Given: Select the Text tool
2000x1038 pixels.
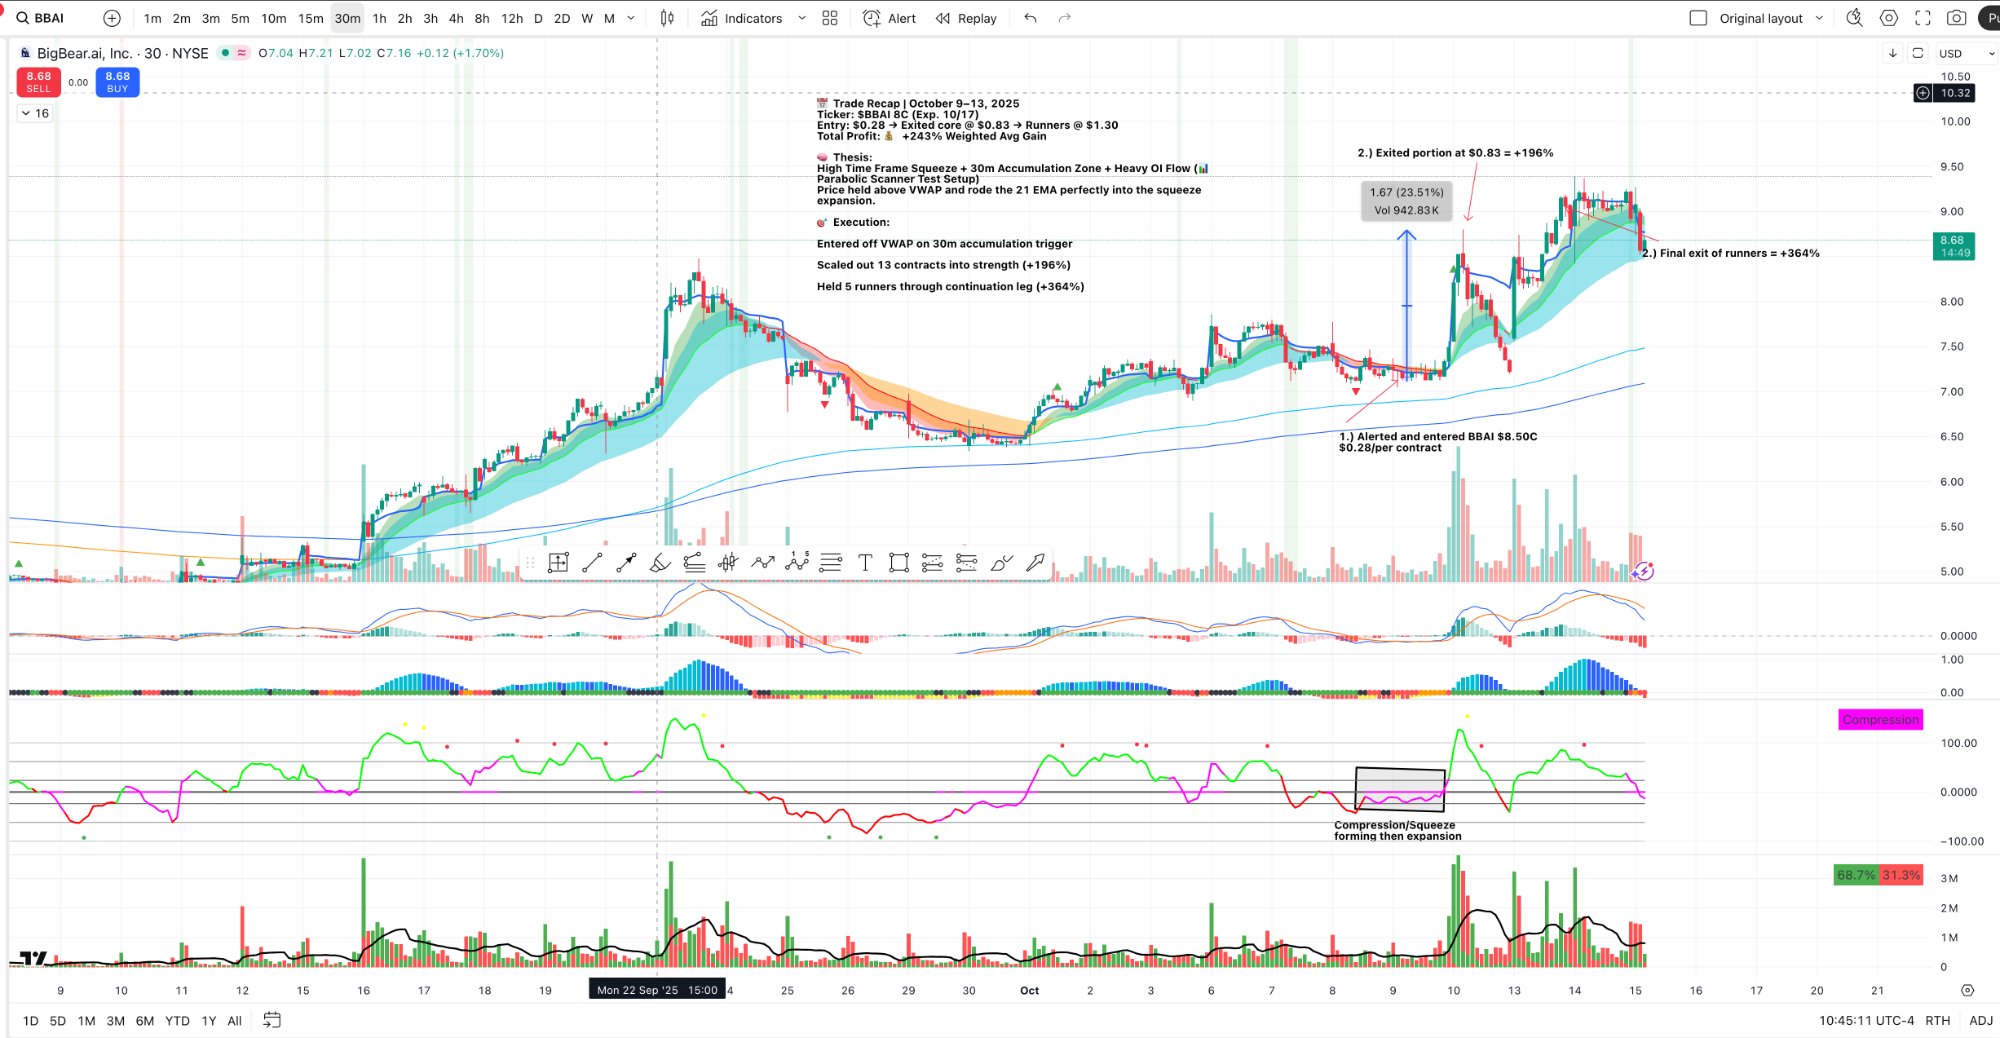Looking at the screenshot, I should (x=865, y=563).
